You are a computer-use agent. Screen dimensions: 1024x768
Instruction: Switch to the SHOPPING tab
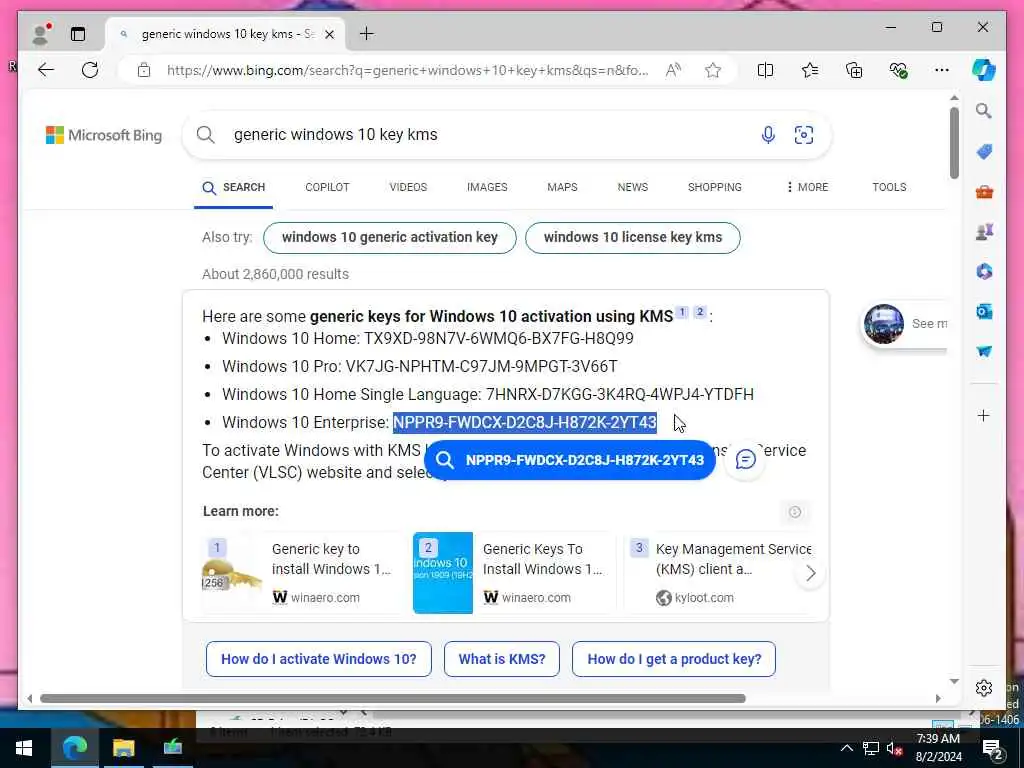pos(714,187)
